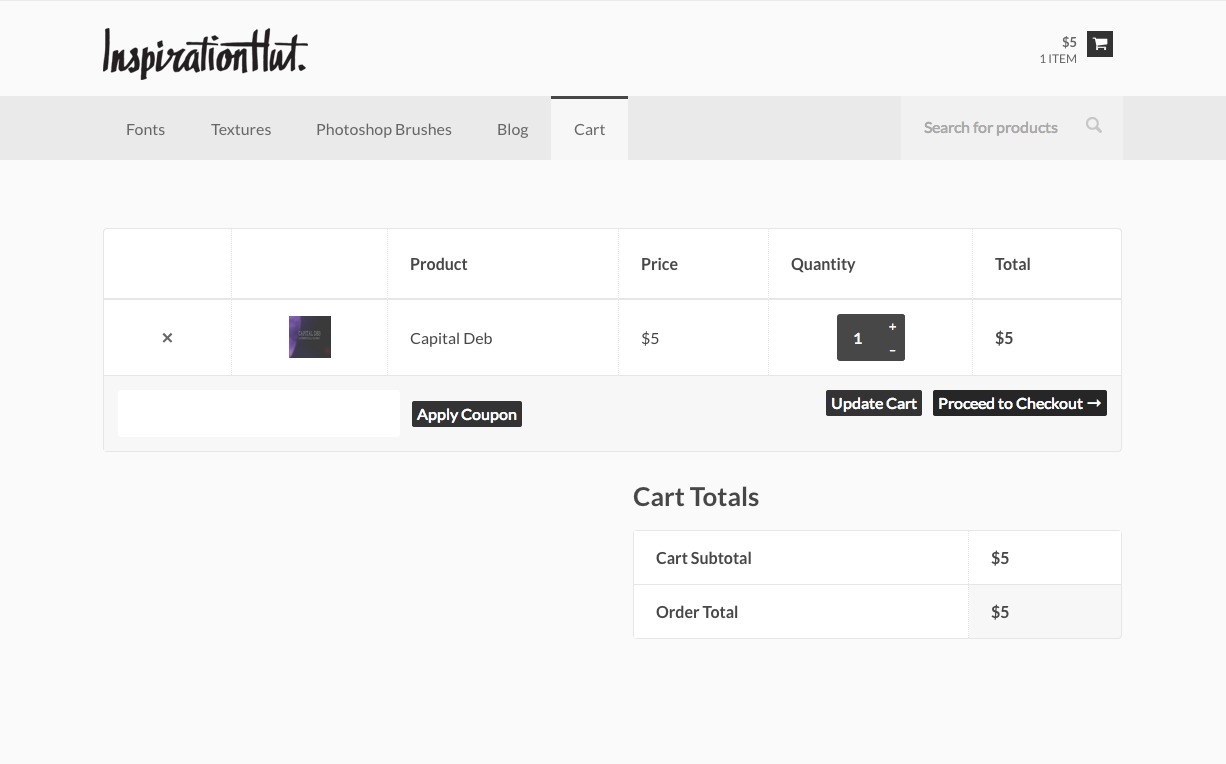Click the magnifying glass search icon
The height and width of the screenshot is (764, 1226).
tap(1094, 126)
